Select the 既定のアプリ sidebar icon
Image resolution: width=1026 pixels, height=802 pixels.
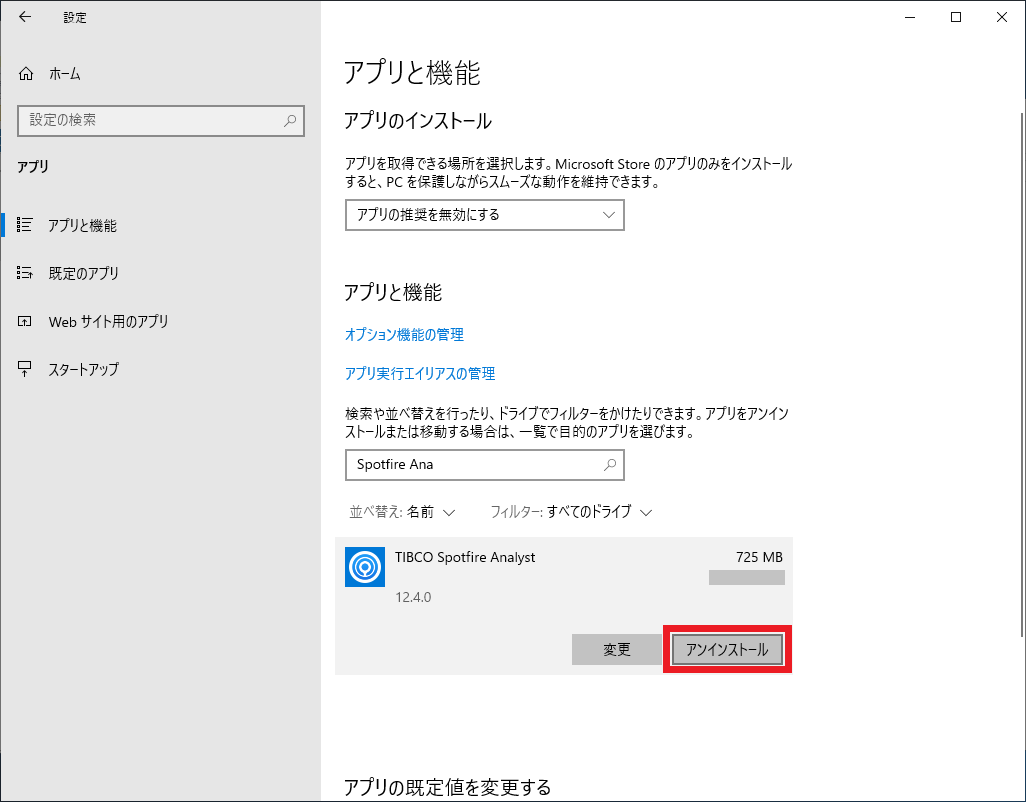click(x=25, y=273)
